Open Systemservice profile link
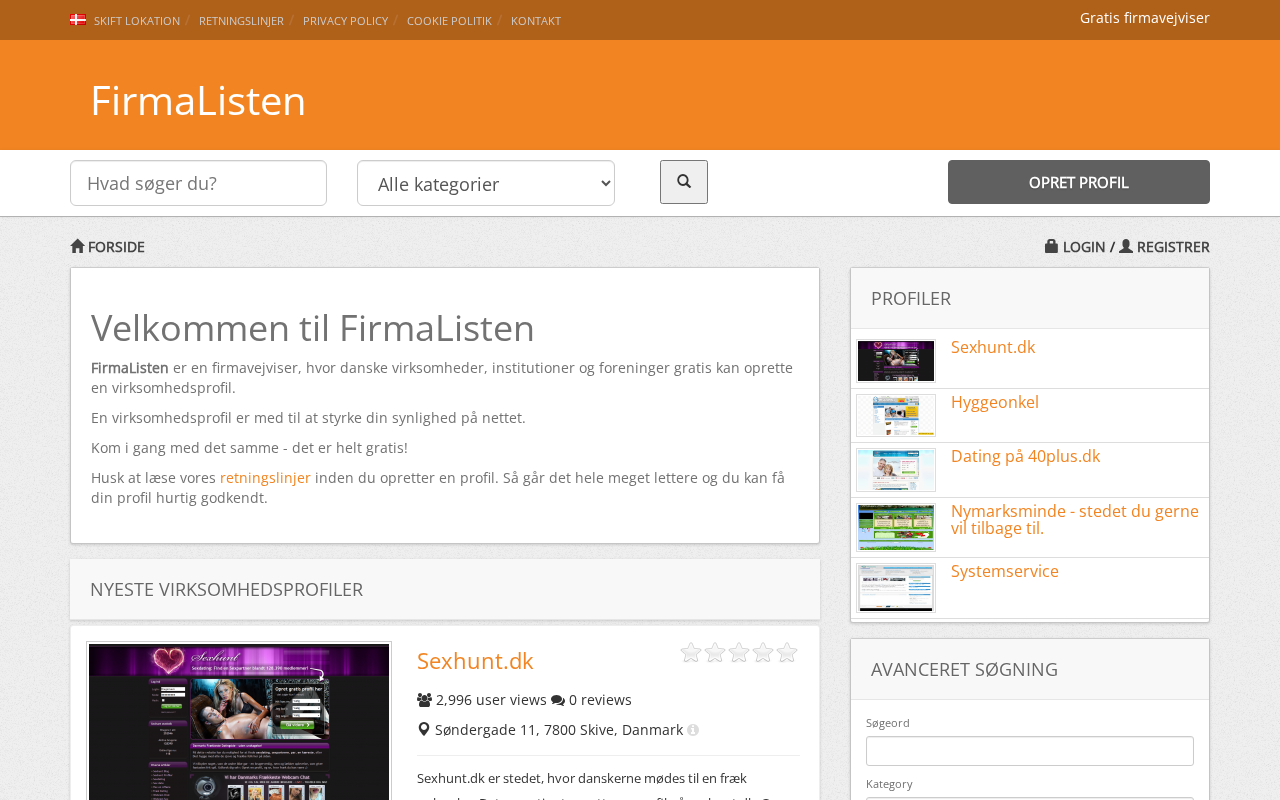 (1005, 571)
